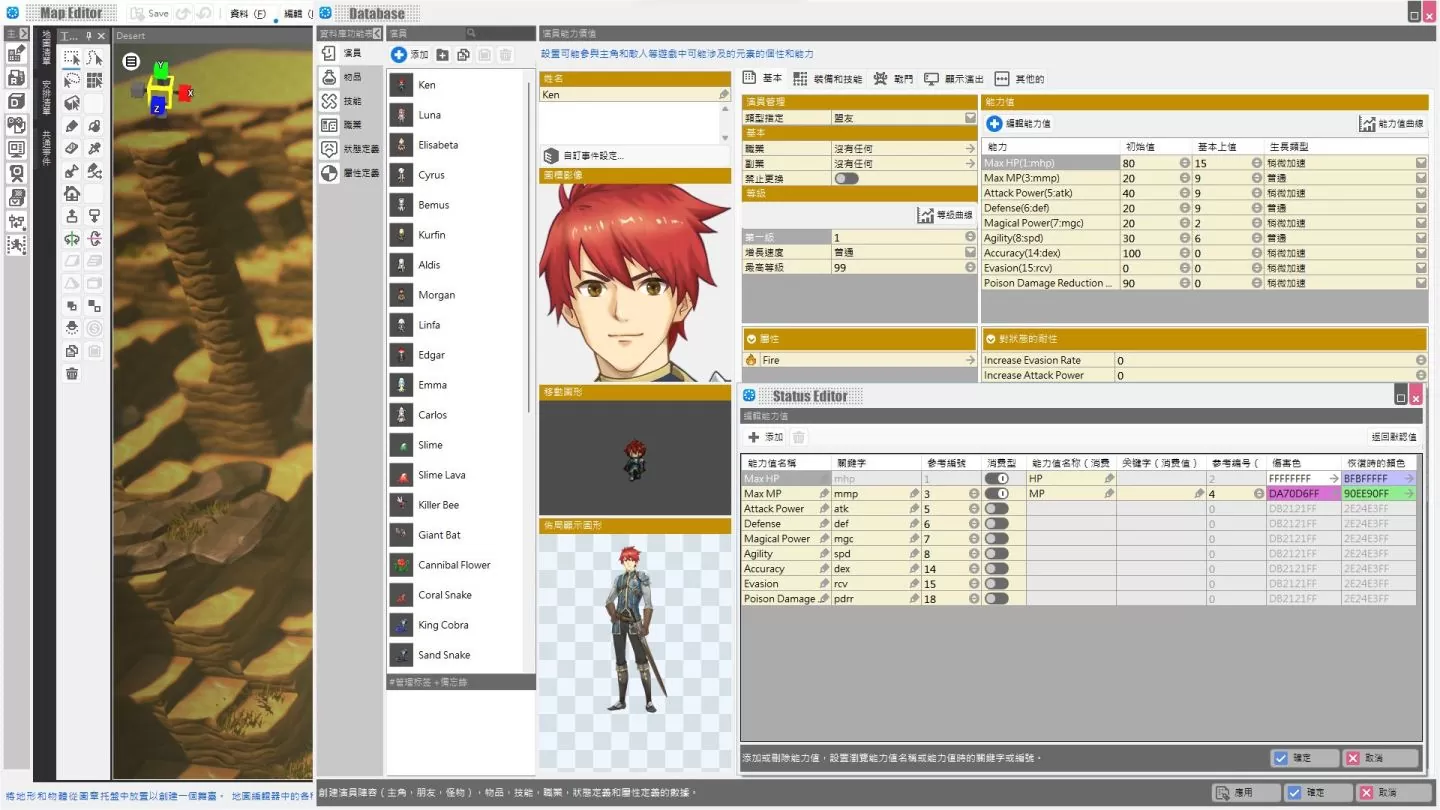Screen dimensions: 1440x810
Task: Open the viewport hamburger menu on Desert map
Action: click(131, 62)
